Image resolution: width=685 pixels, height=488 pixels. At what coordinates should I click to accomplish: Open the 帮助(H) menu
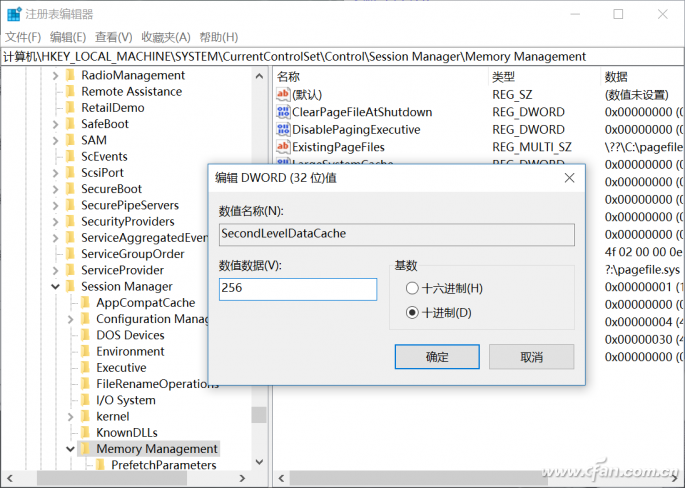click(218, 37)
